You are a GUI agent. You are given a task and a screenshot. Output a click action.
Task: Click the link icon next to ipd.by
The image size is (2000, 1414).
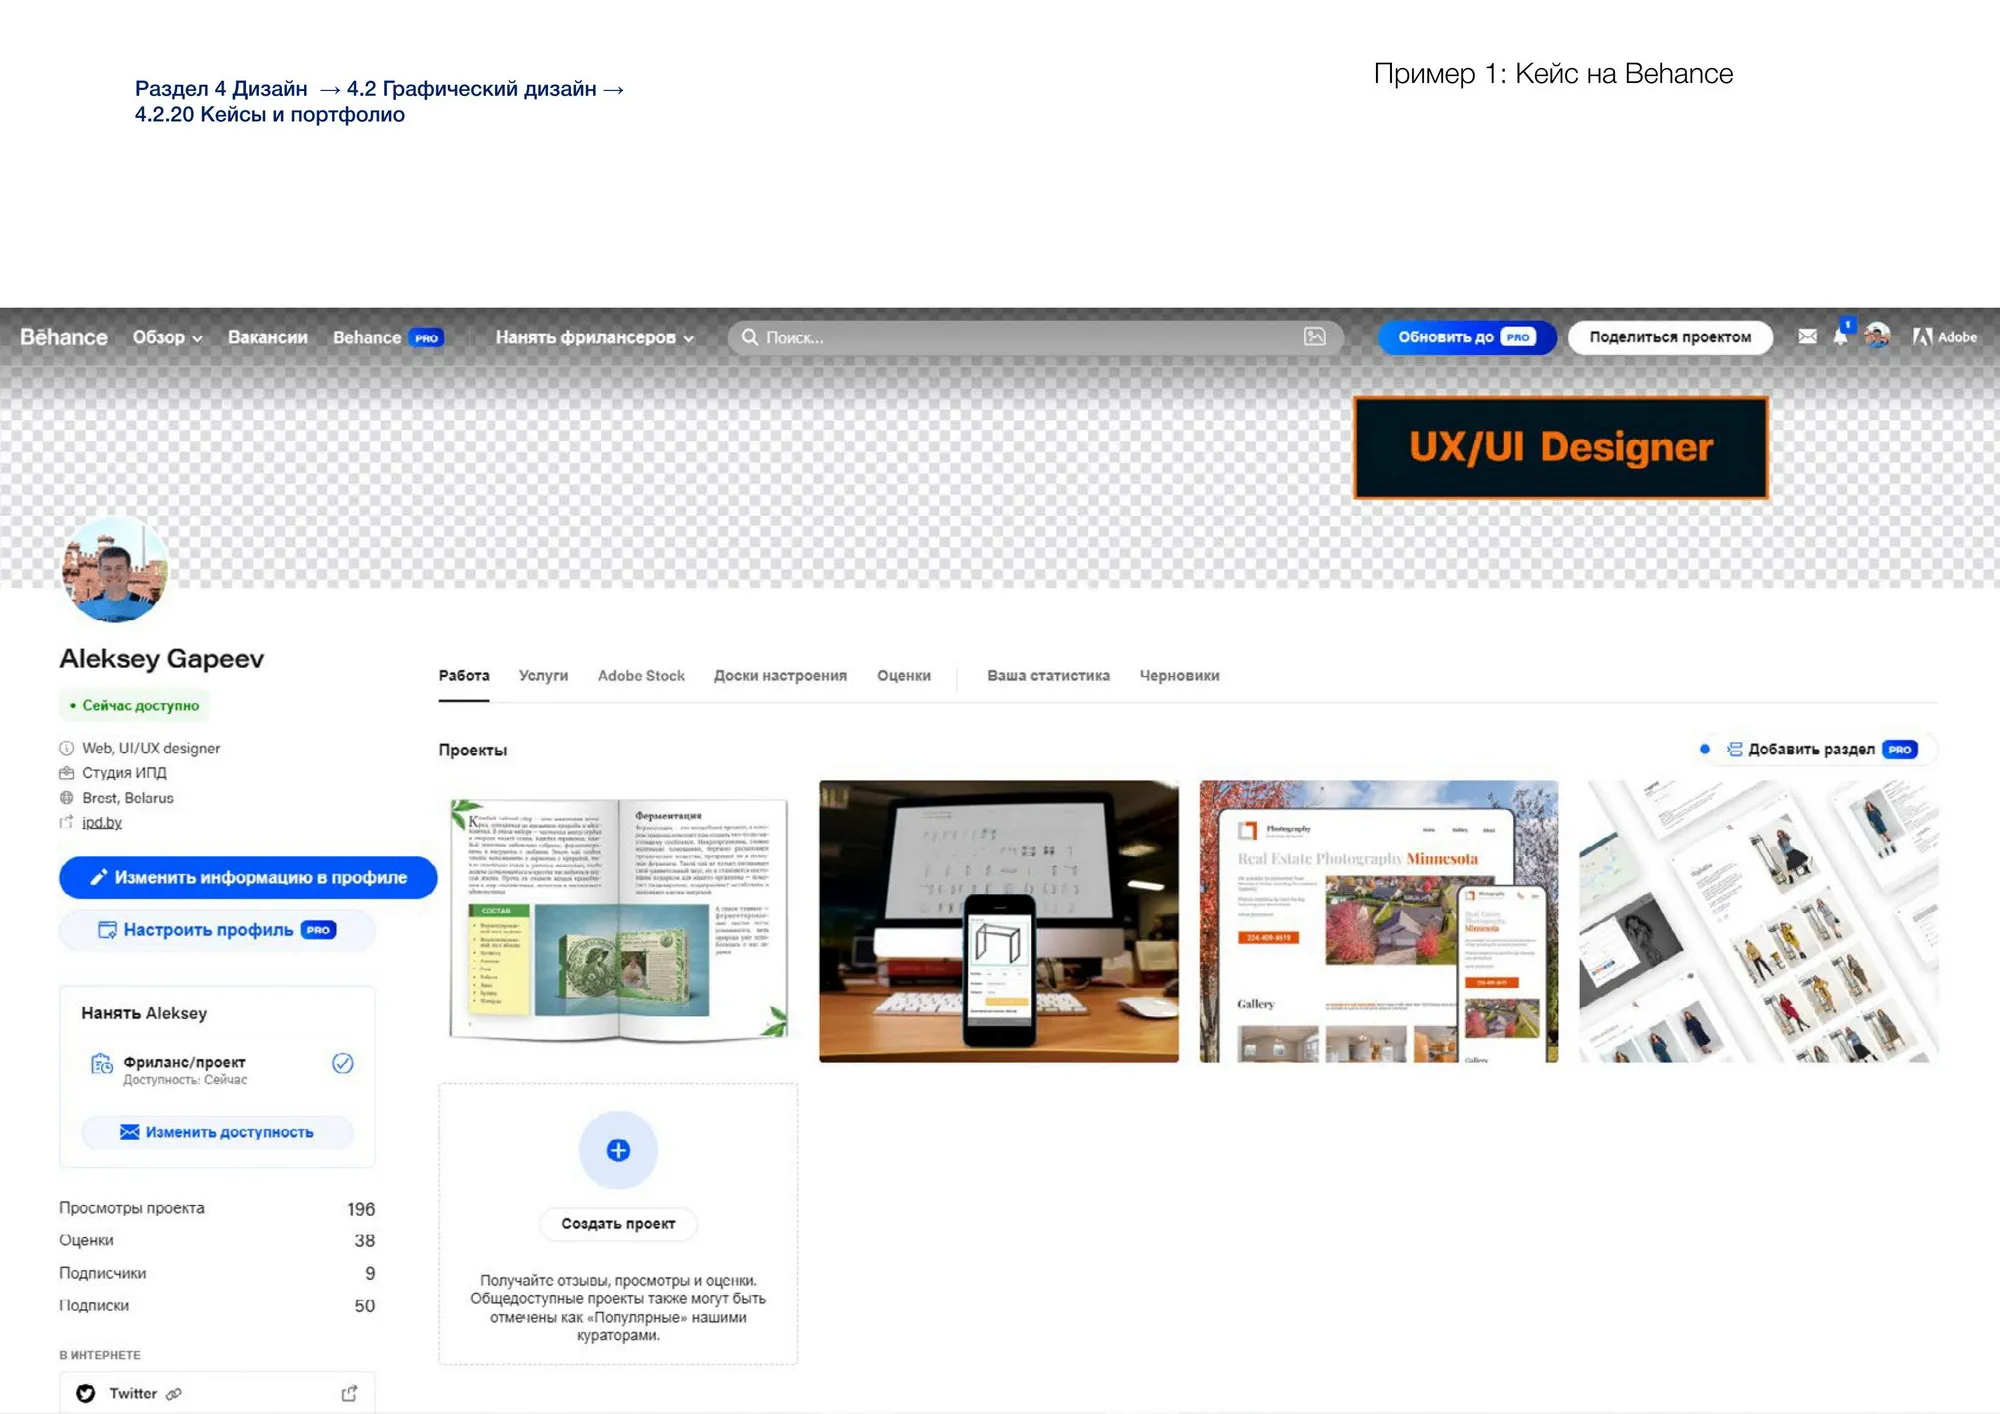pos(65,822)
